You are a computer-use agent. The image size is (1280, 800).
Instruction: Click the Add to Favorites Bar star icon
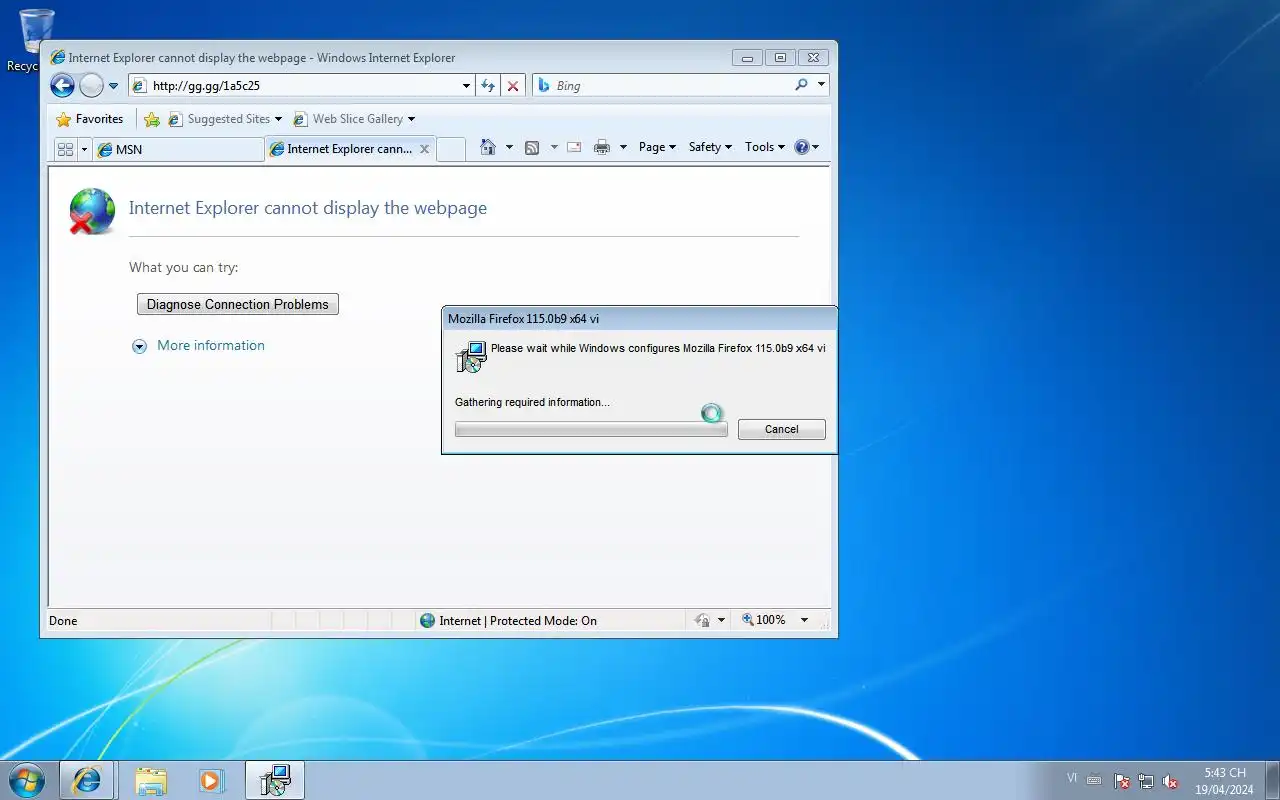(152, 119)
